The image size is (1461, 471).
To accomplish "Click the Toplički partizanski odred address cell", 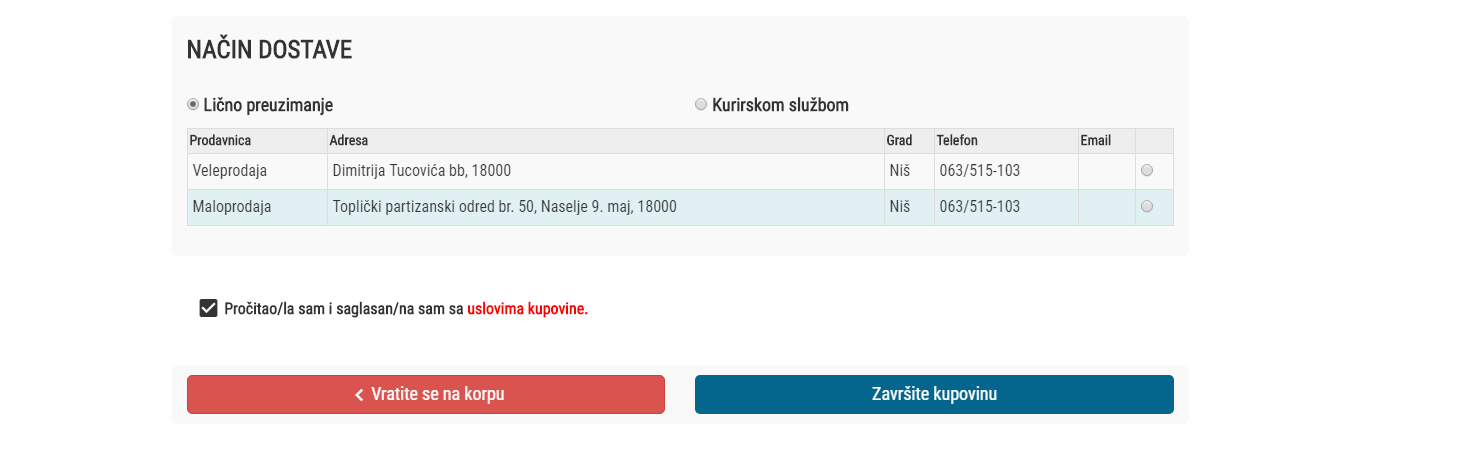I will click(504, 207).
